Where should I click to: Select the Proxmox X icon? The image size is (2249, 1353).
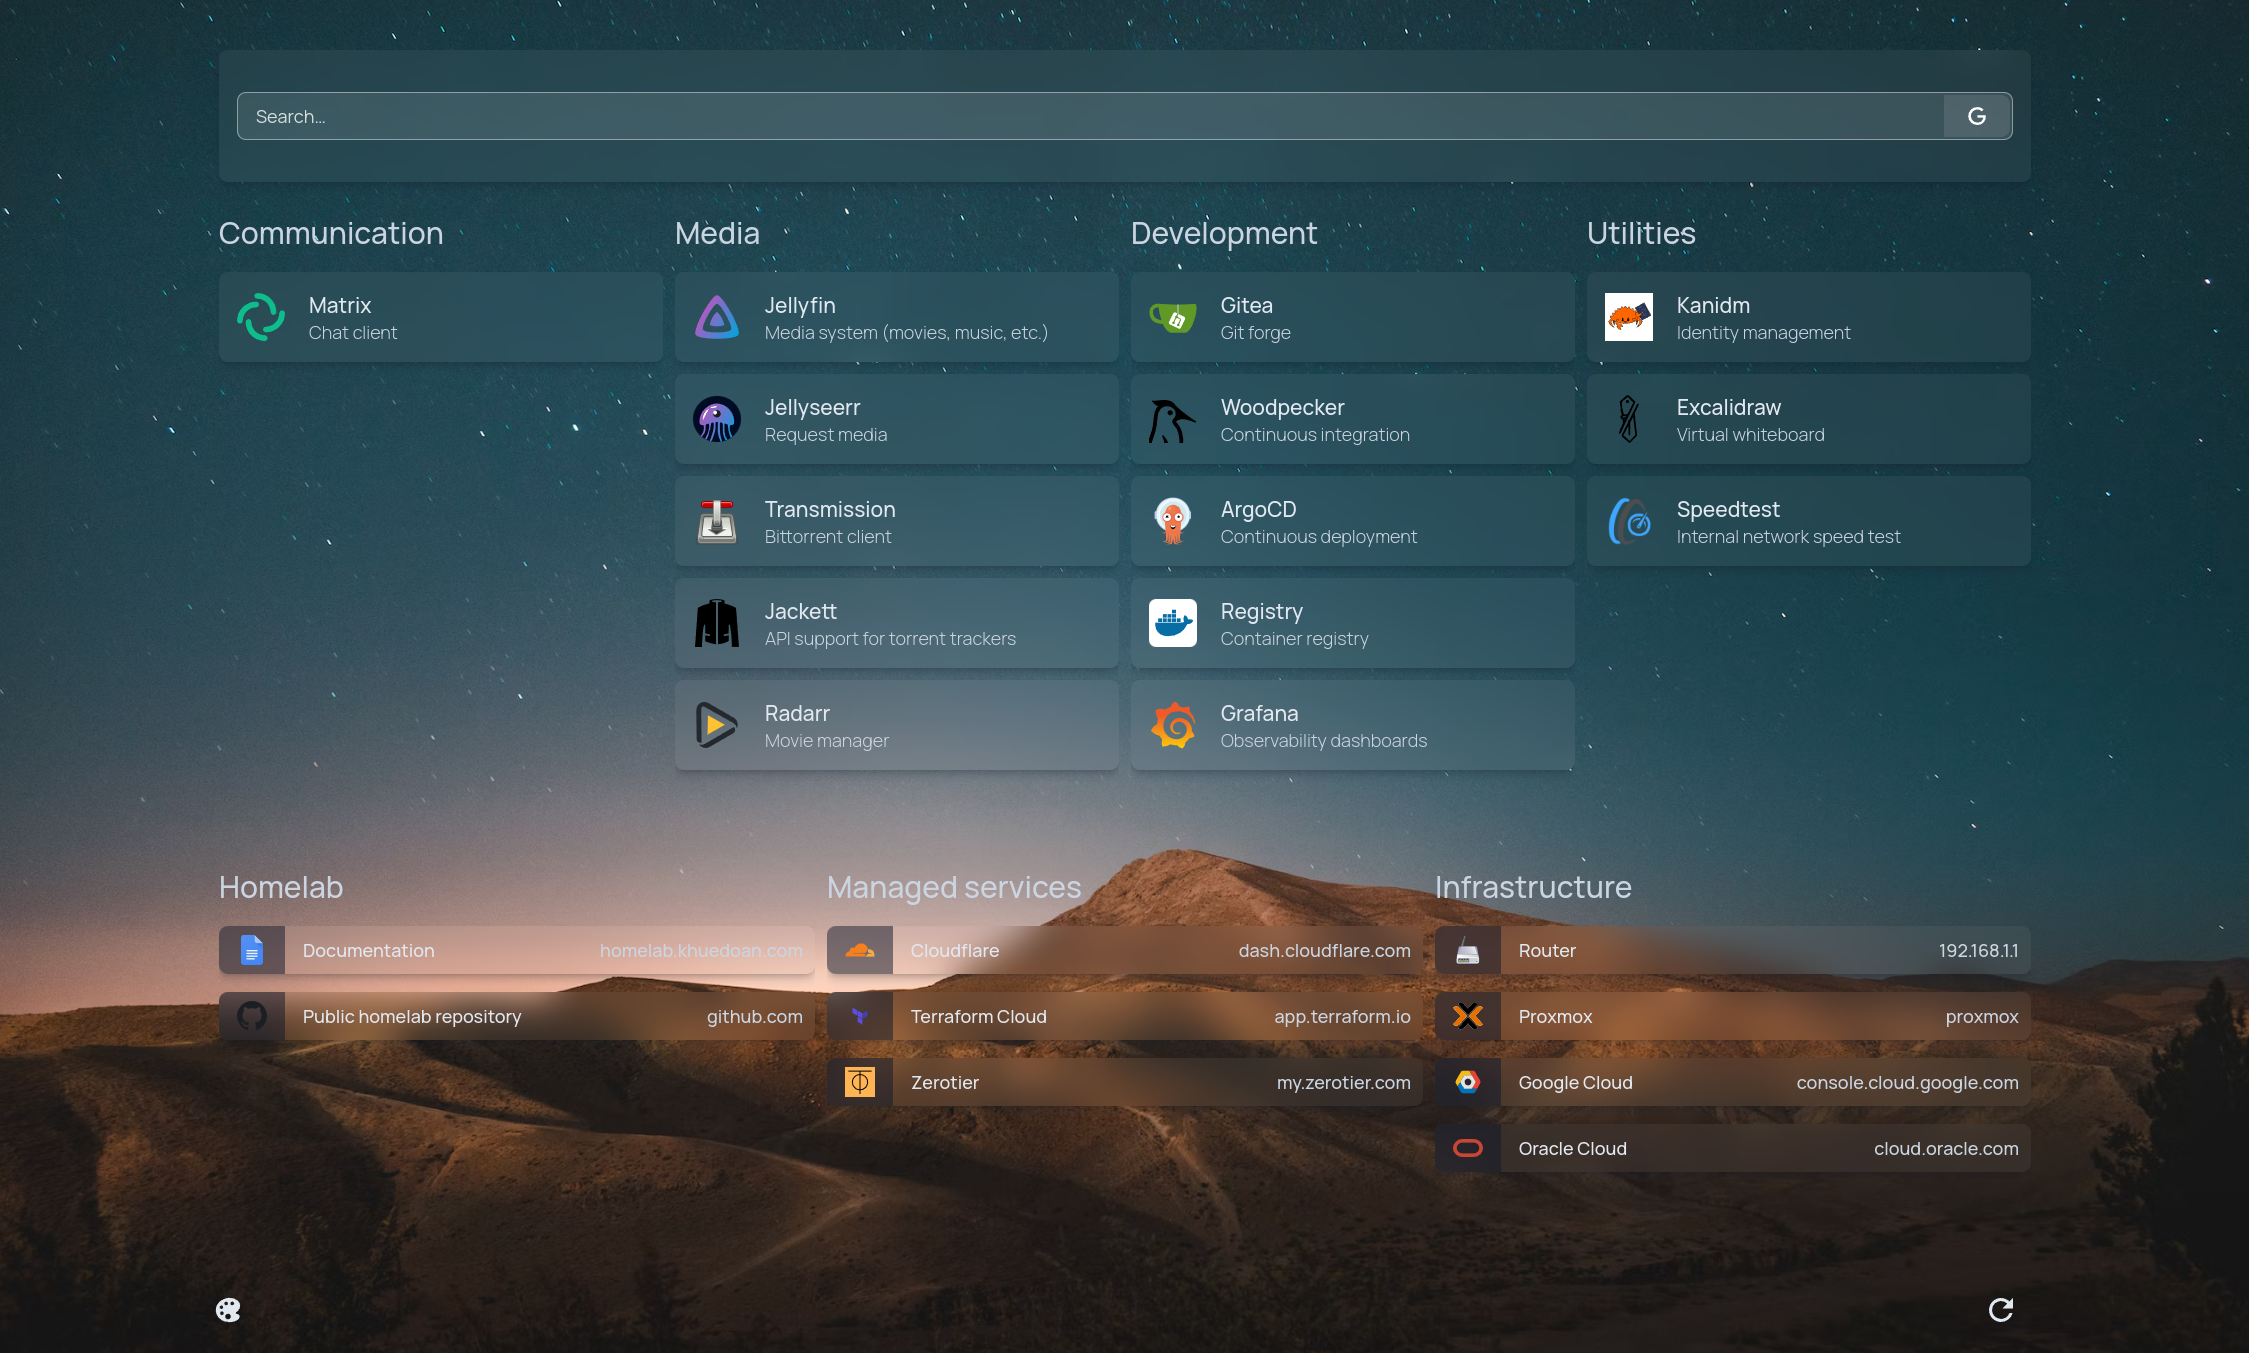tap(1468, 1016)
